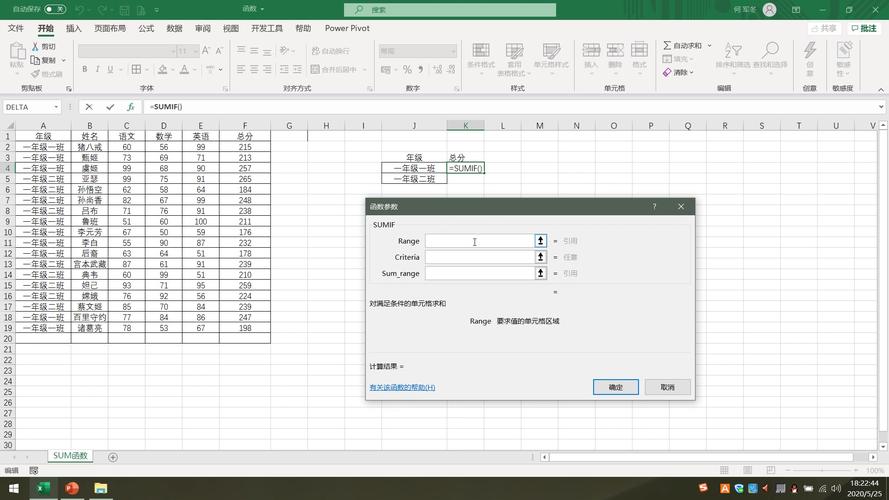Viewport: 889px width, 500px height.
Task: Open the Name Box dropdown showing DELTA
Action: click(x=56, y=107)
